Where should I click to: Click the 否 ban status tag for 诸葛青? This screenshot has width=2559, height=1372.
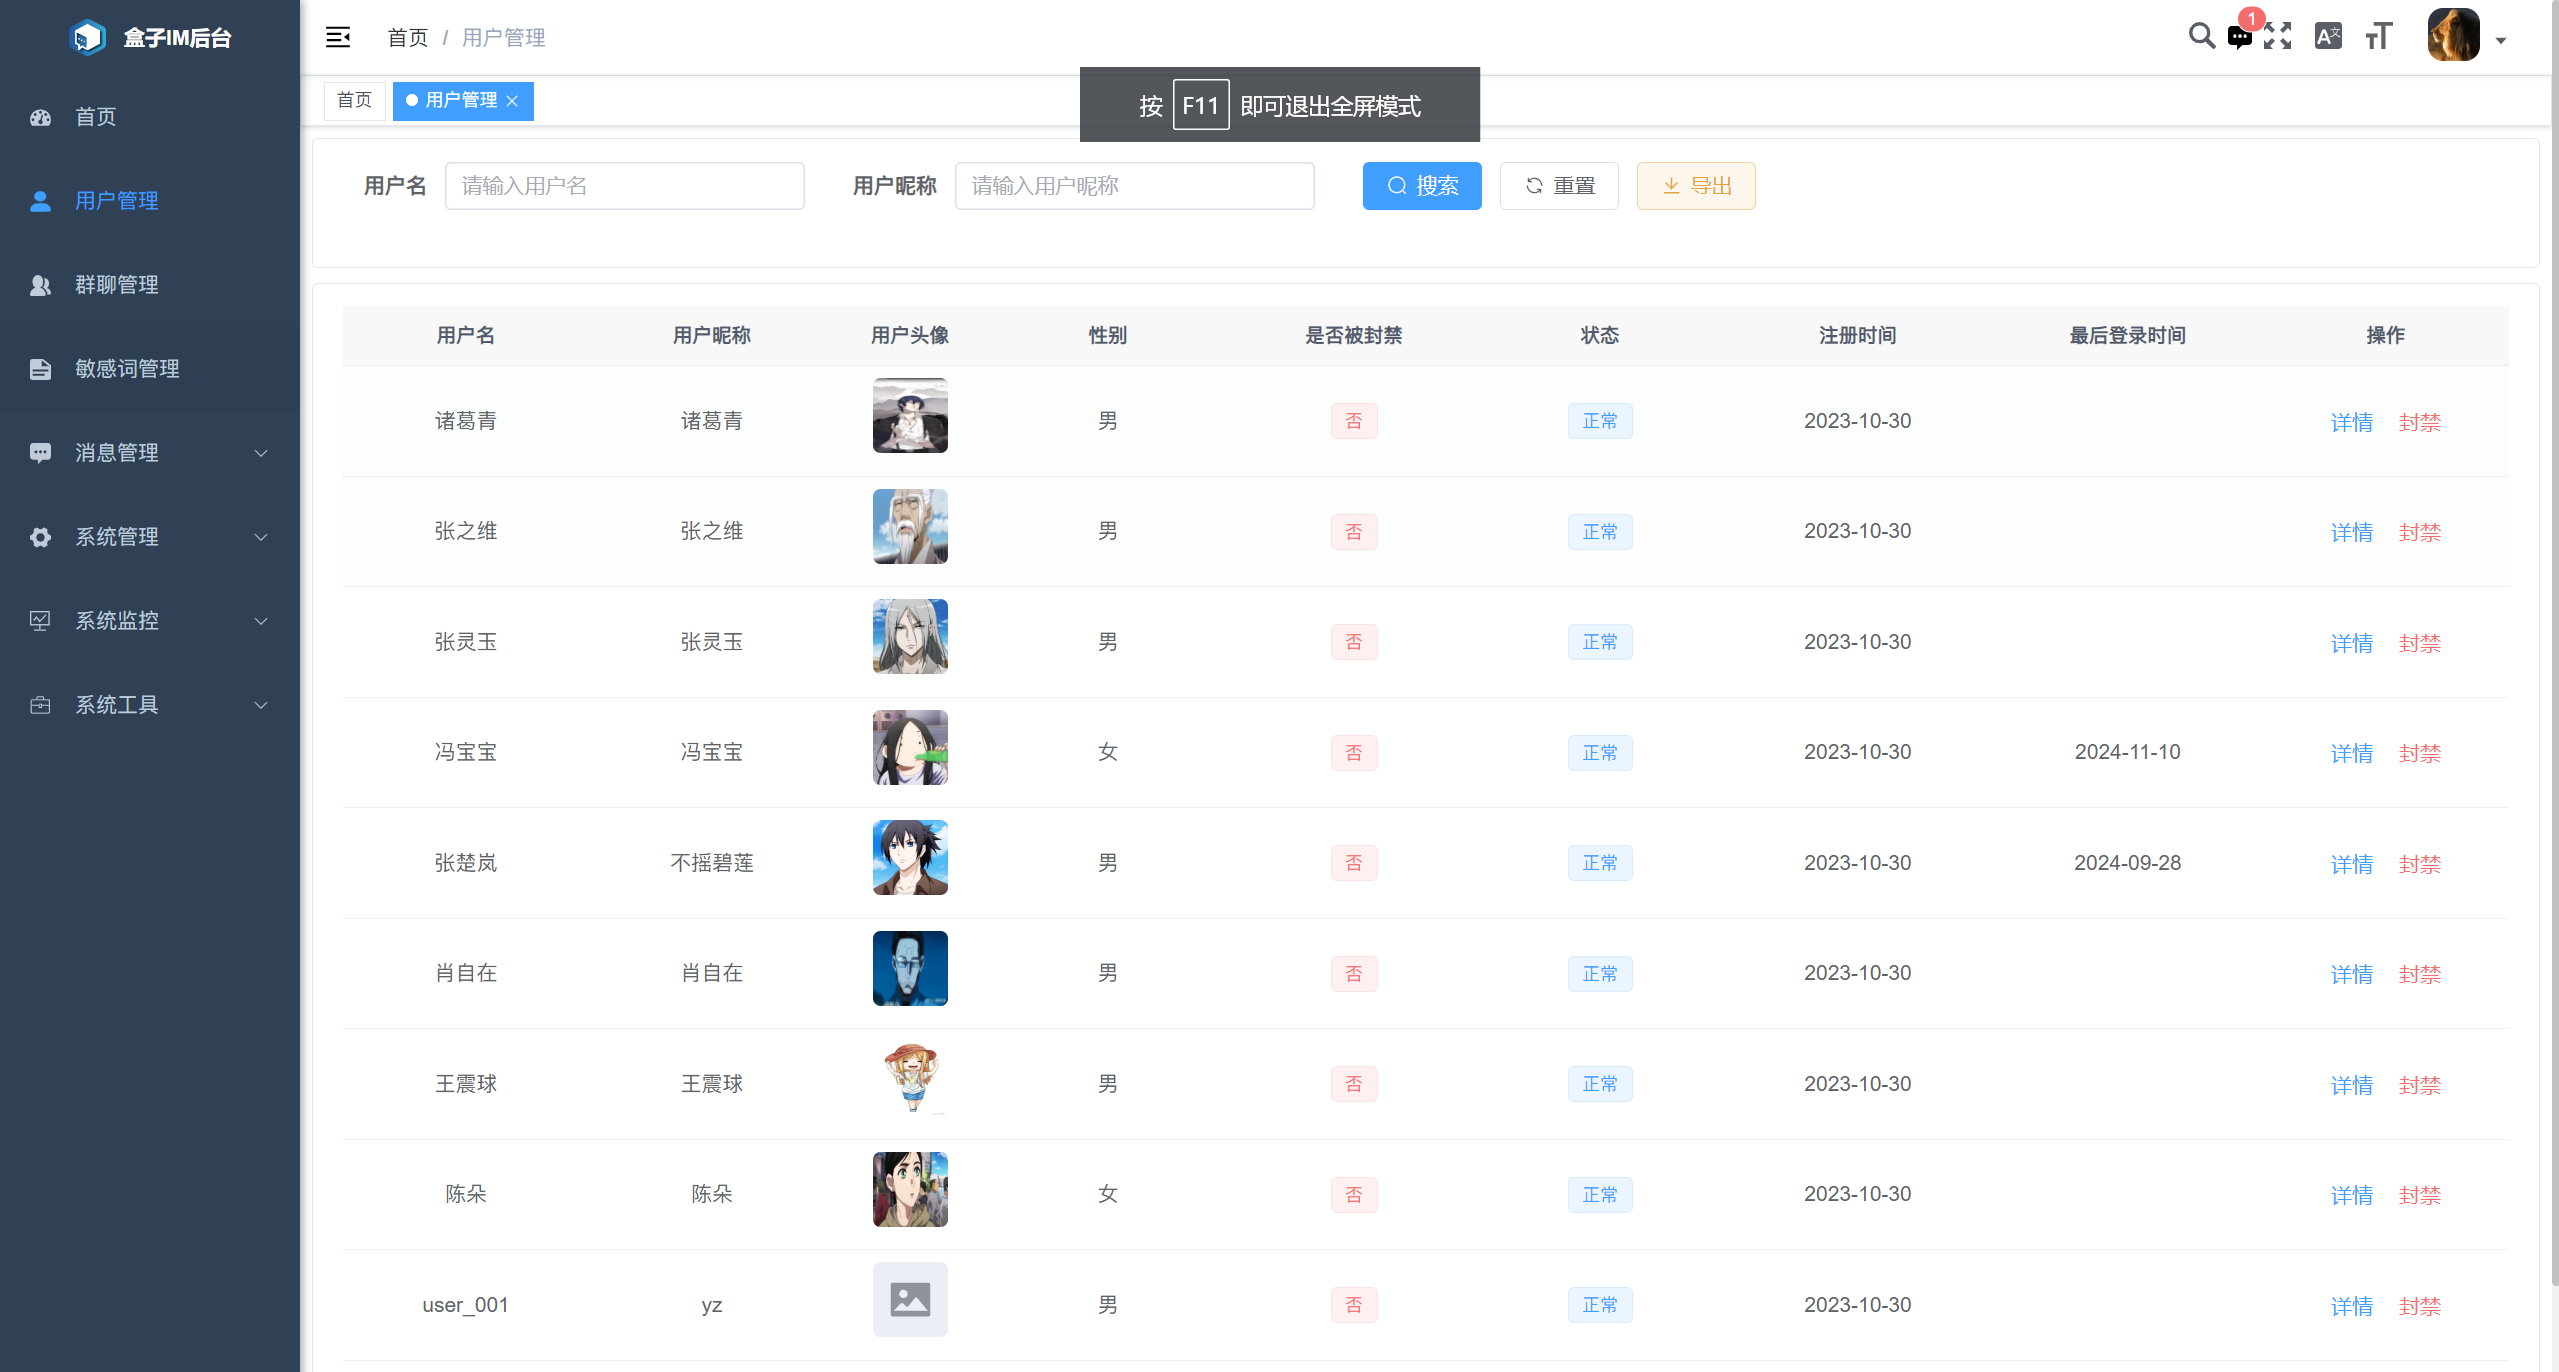[x=1354, y=421]
